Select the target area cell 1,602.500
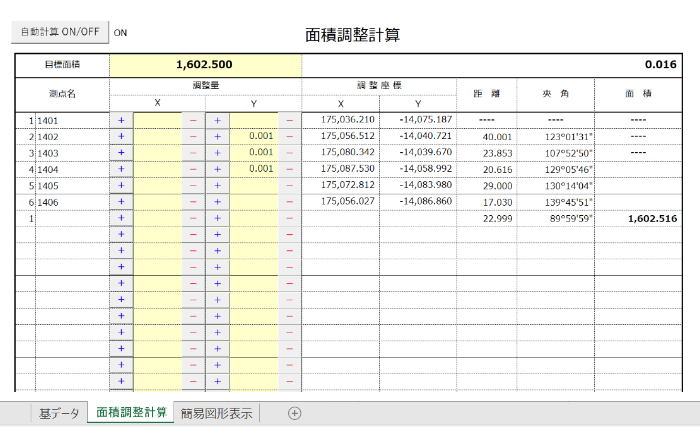 click(x=205, y=65)
